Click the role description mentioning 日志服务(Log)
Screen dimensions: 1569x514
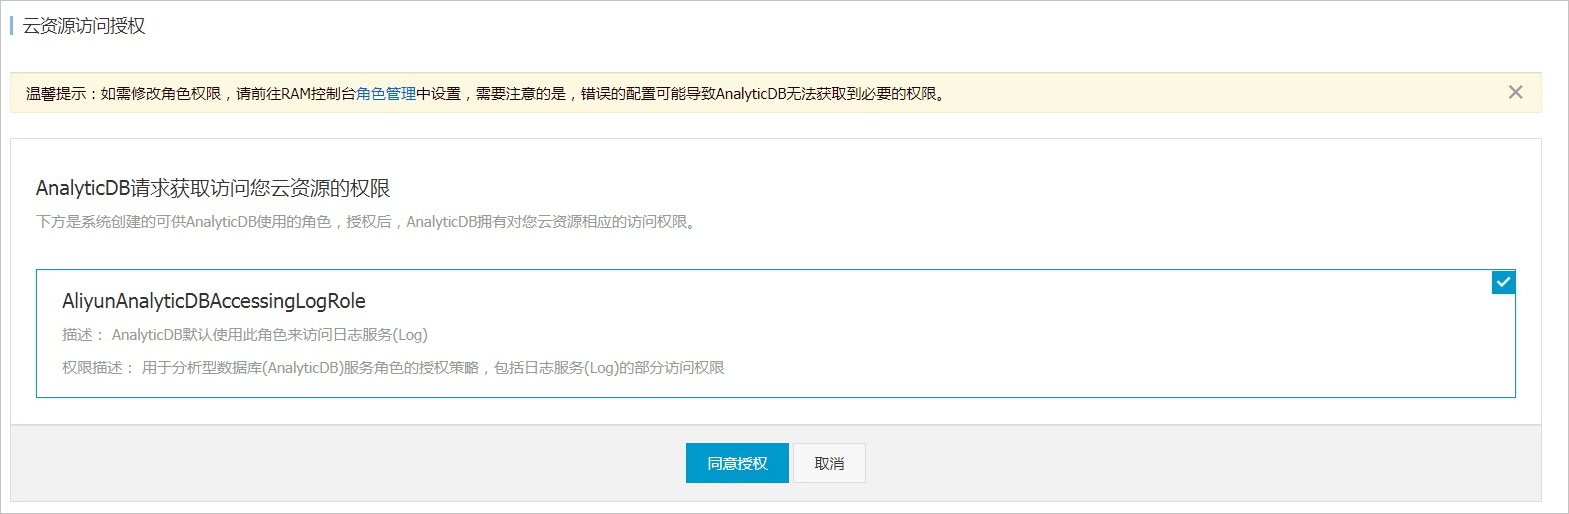[245, 335]
